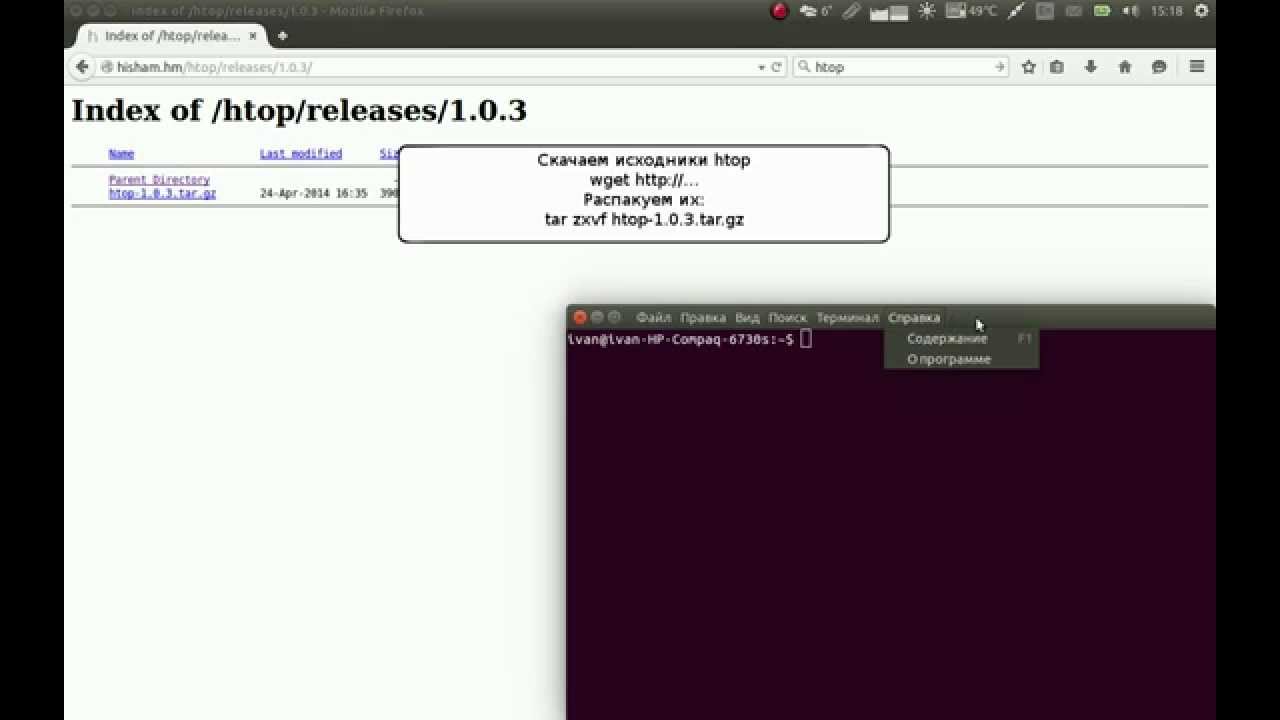Open terminal Терминал menu
1280x720 pixels.
click(847, 318)
